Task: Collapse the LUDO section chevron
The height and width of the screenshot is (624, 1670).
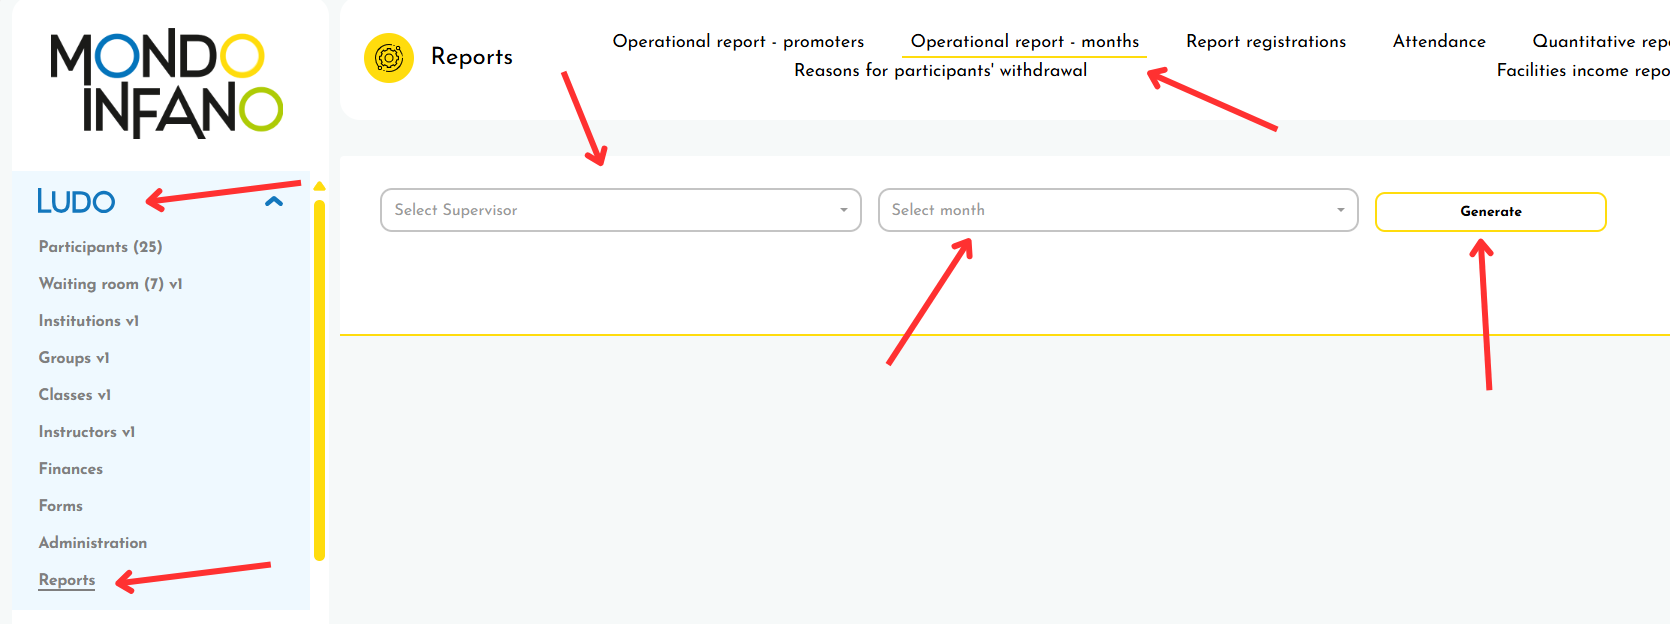Action: pos(273,202)
